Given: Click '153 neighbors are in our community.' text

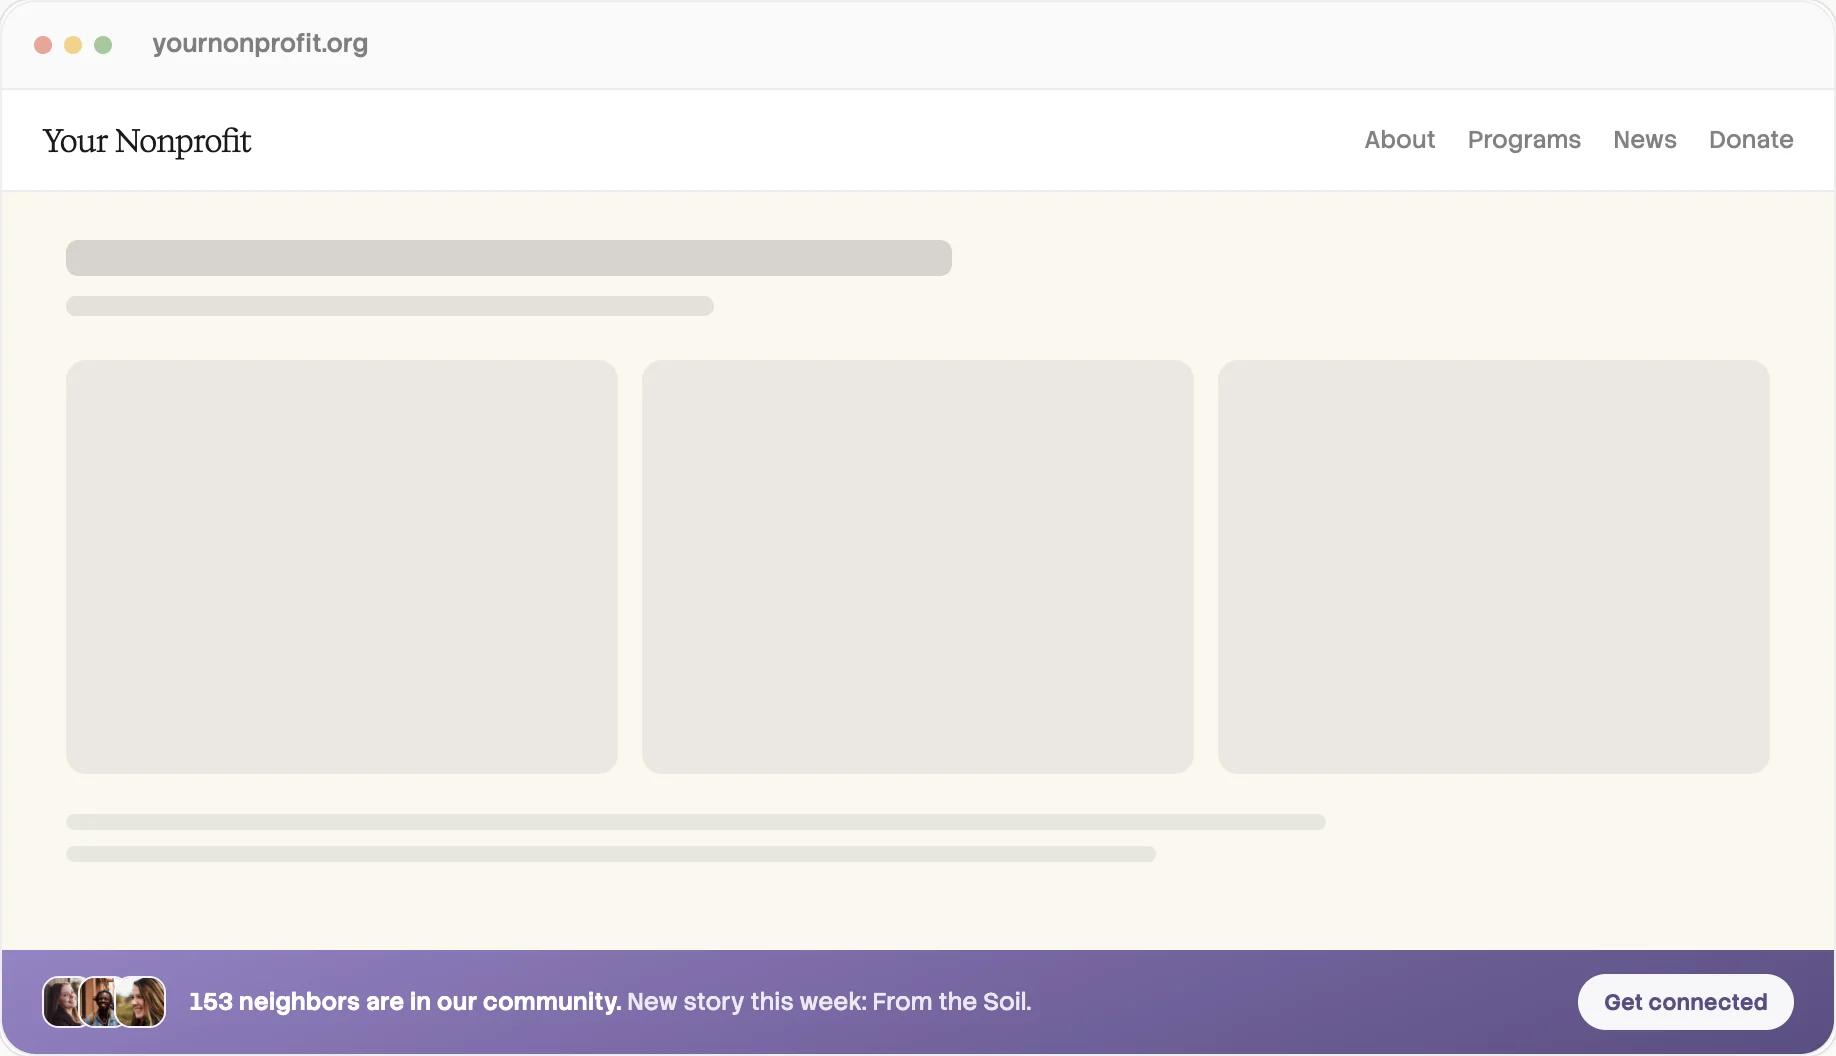Looking at the screenshot, I should coord(405,1002).
